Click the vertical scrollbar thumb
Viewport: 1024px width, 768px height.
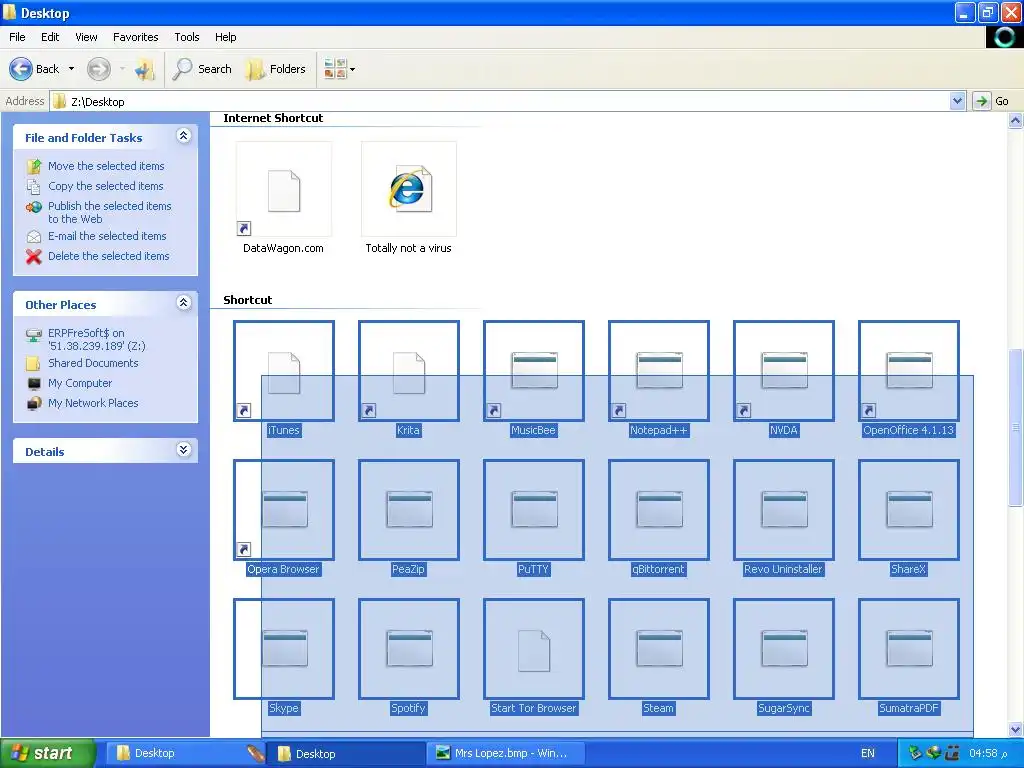point(1016,428)
